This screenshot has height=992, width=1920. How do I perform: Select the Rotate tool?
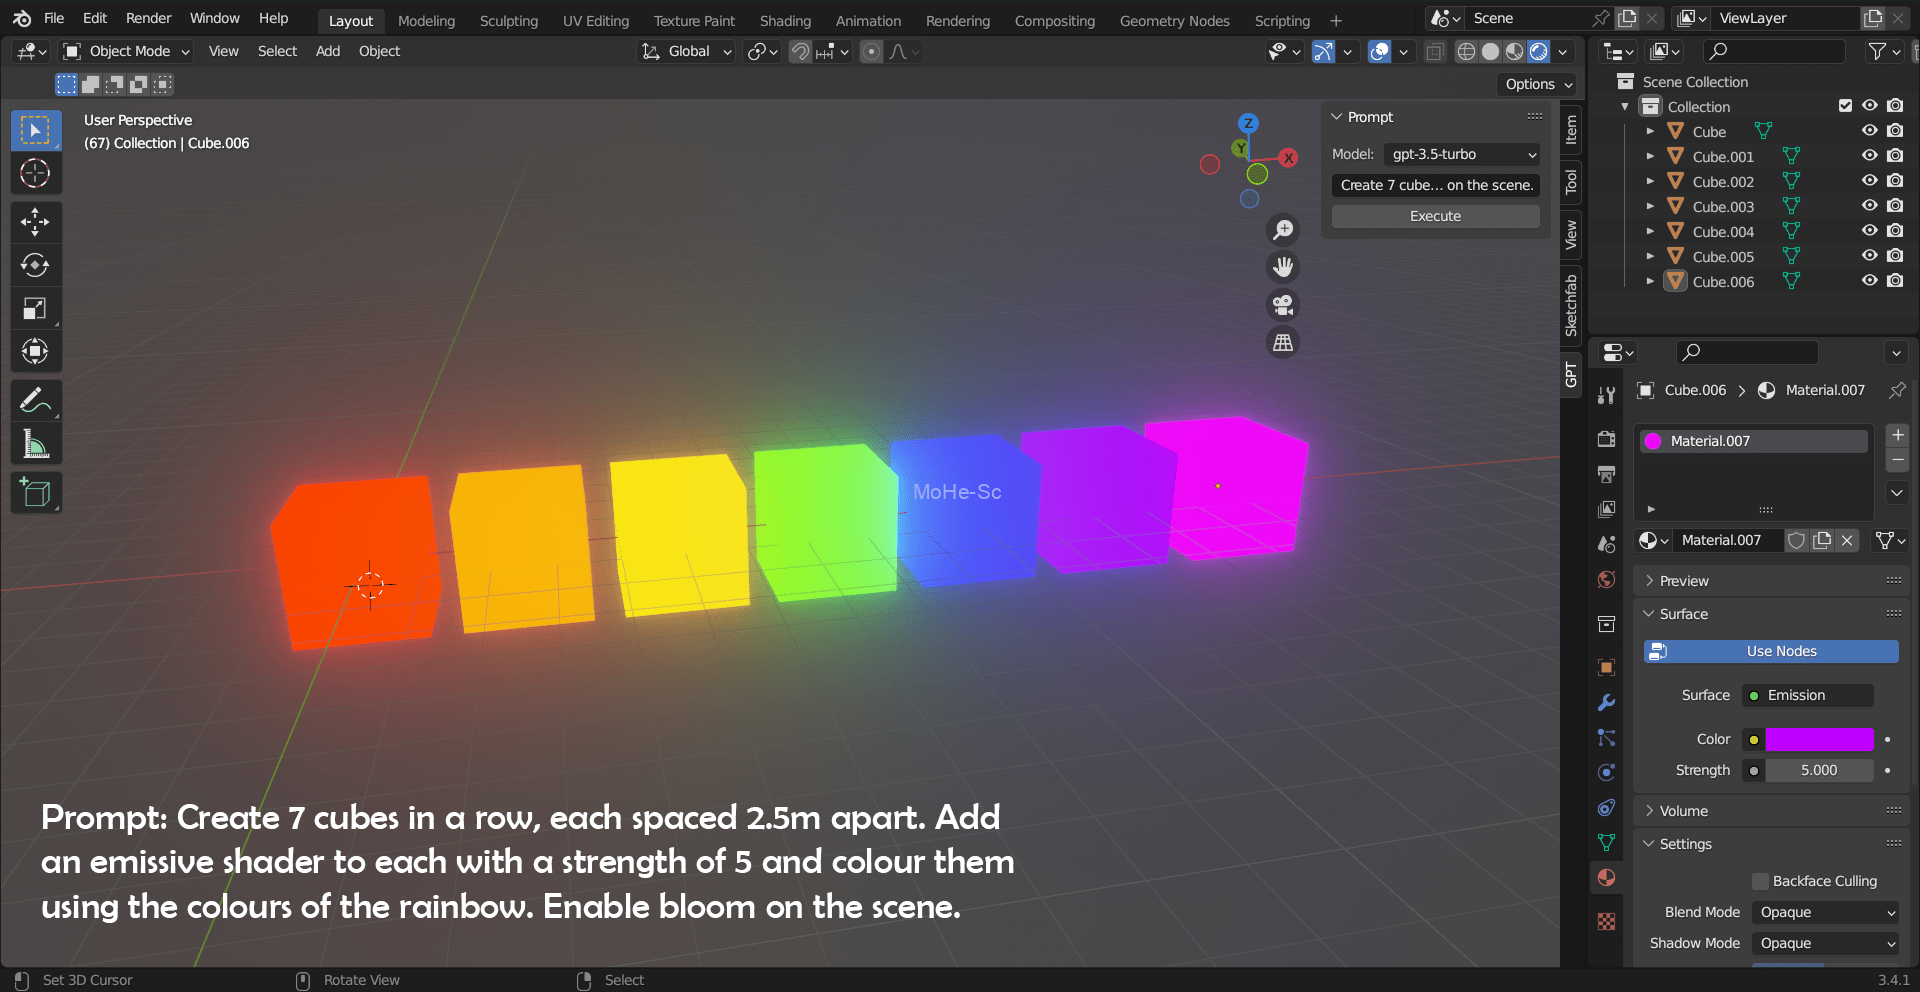35,265
